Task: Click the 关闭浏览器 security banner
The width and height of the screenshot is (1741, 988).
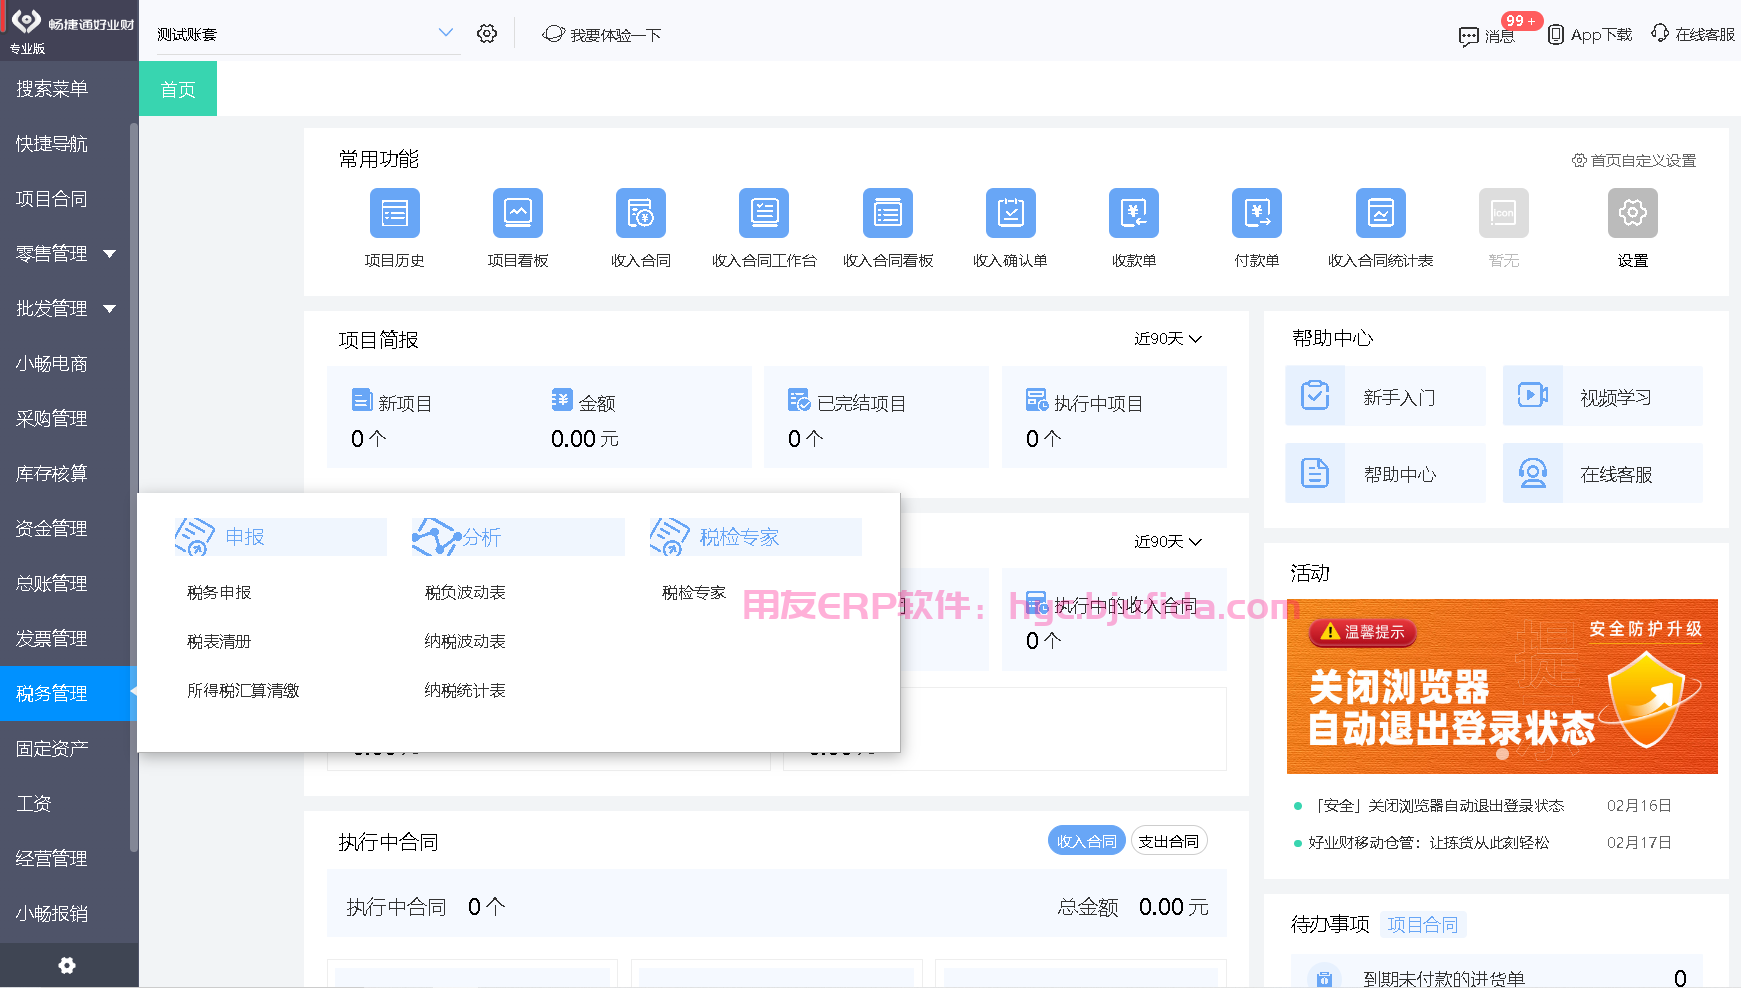Action: click(1502, 686)
